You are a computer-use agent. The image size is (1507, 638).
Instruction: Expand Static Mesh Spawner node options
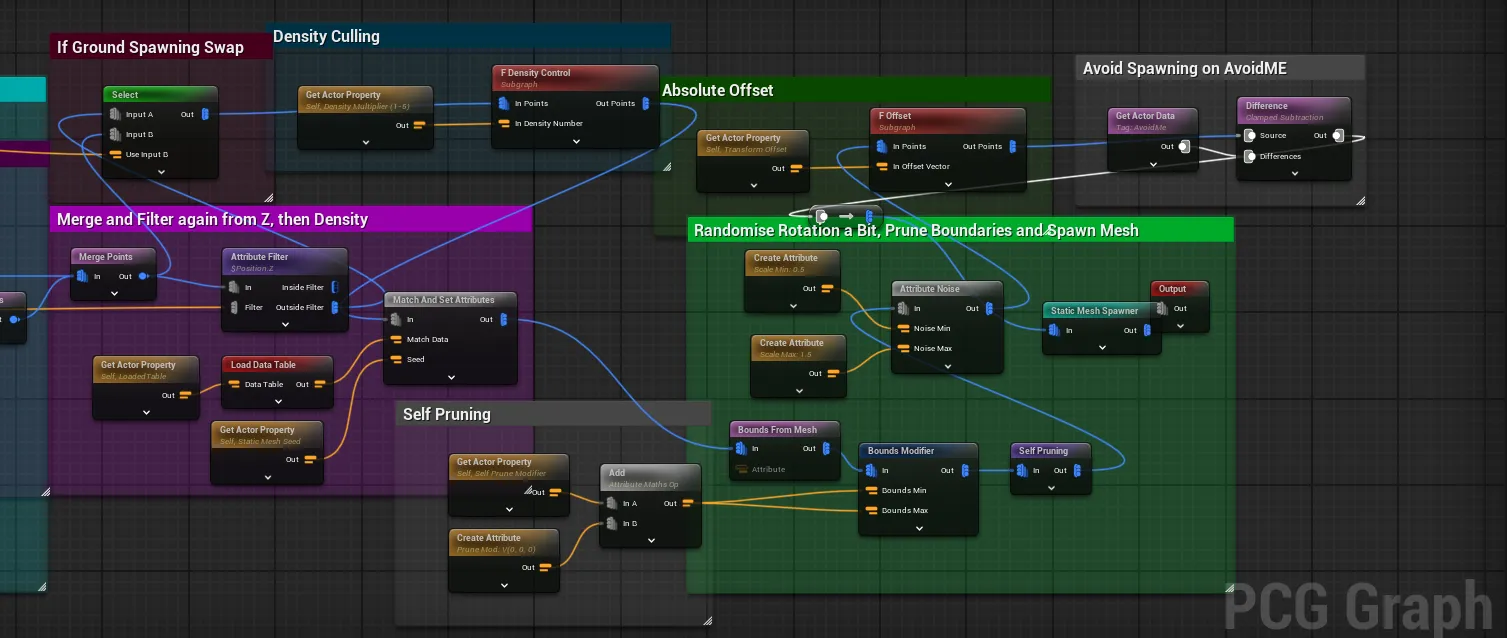(x=1102, y=347)
